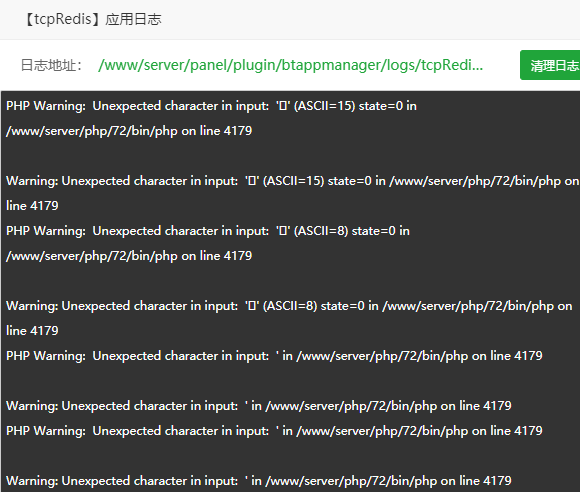Click the php path line under the ASCII=15 PHP Warning
This screenshot has height=492, width=580.
(x=129, y=131)
